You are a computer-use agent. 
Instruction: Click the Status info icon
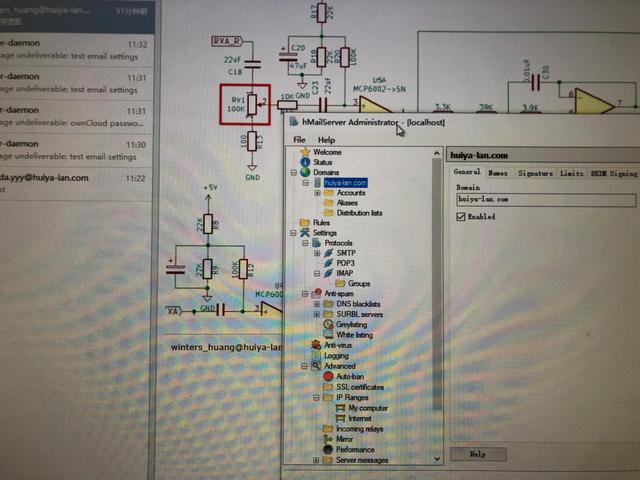[305, 162]
